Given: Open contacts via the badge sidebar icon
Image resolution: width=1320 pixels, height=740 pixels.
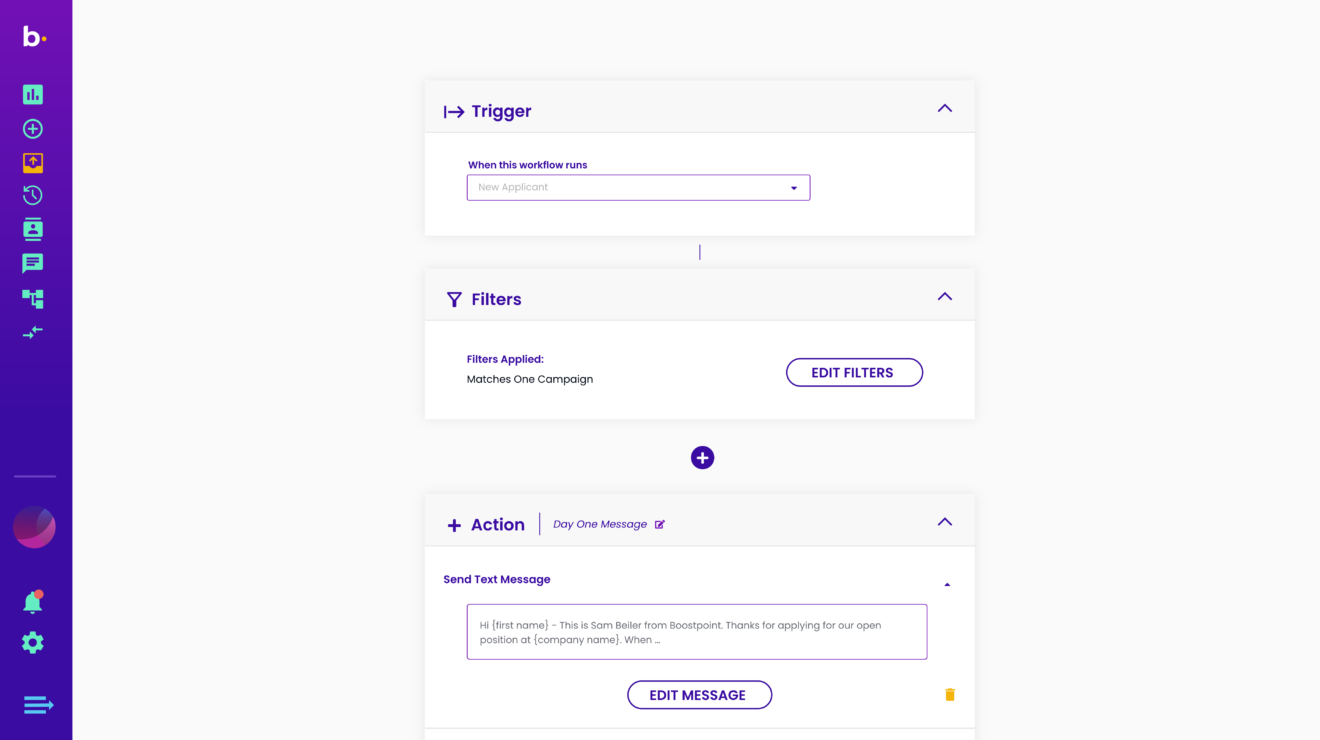Looking at the screenshot, I should pos(32,228).
